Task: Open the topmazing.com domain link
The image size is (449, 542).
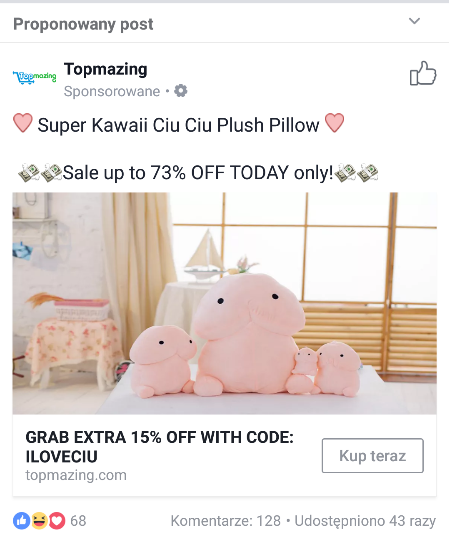Action: click(x=76, y=475)
